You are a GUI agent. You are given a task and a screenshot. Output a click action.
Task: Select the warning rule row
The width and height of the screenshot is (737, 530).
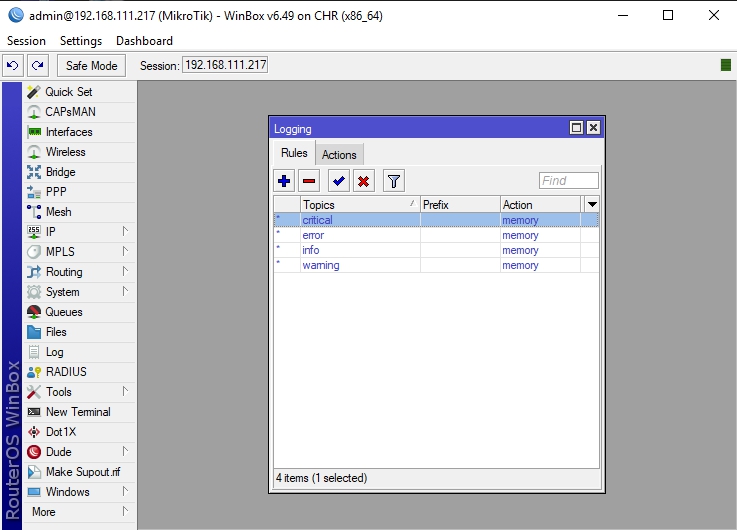[x=436, y=265]
